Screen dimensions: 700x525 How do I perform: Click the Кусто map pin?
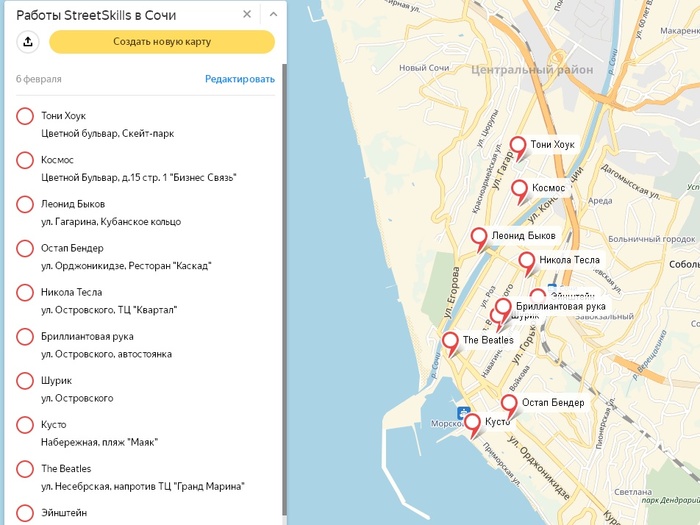472,425
